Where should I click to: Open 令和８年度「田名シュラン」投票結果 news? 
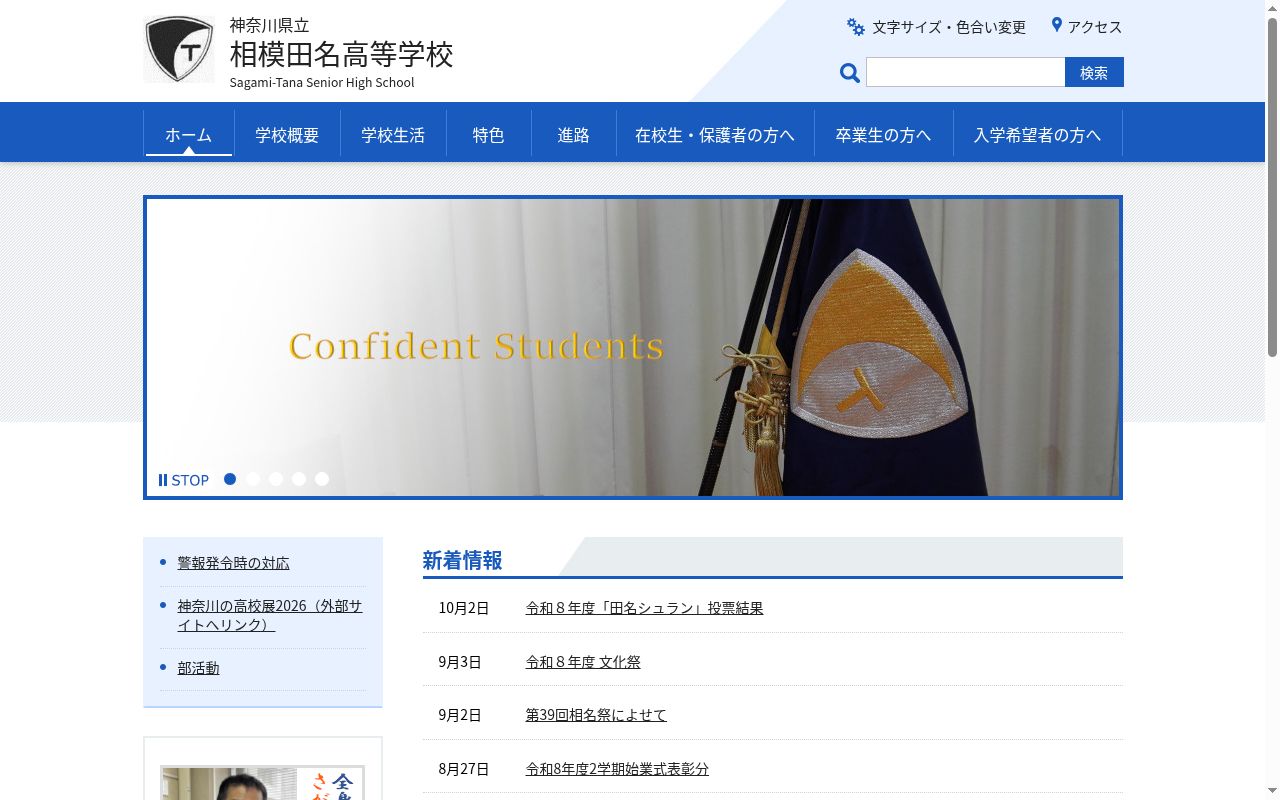644,608
